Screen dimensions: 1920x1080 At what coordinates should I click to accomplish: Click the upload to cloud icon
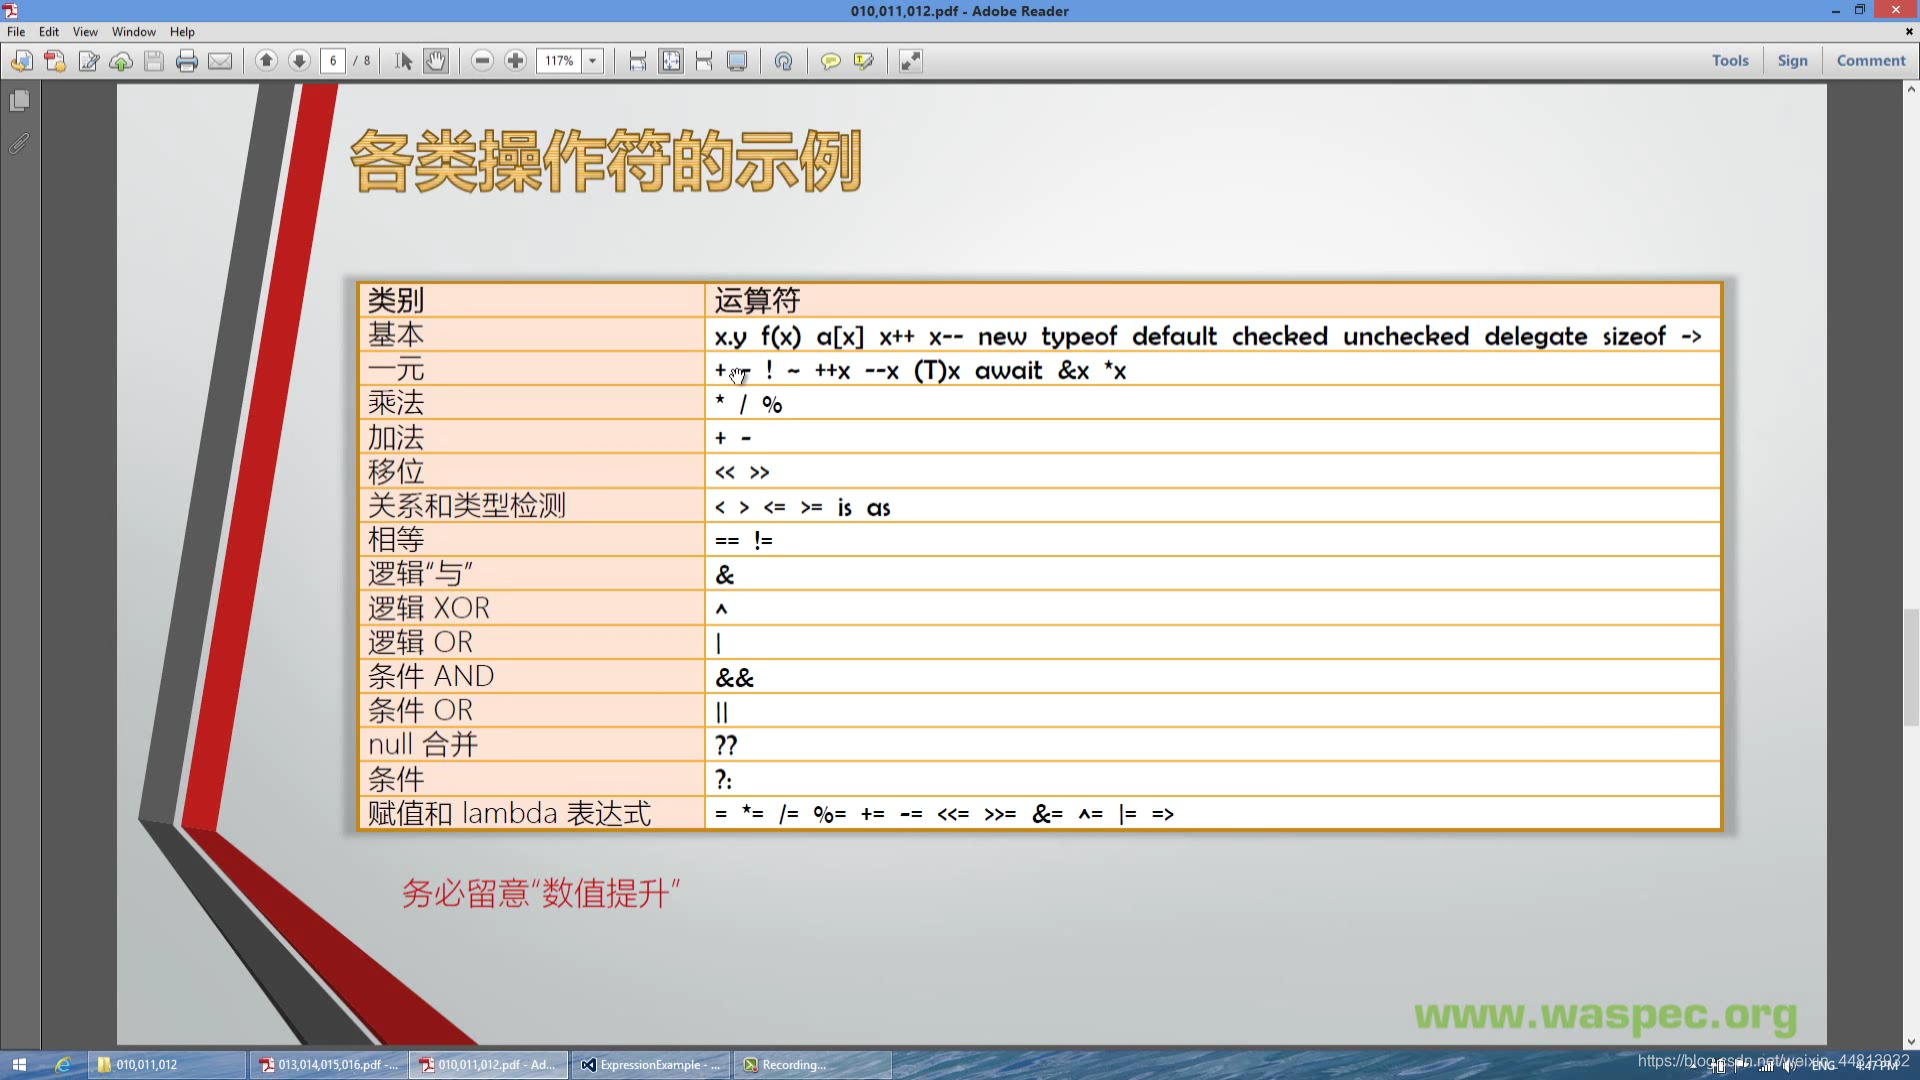121,61
